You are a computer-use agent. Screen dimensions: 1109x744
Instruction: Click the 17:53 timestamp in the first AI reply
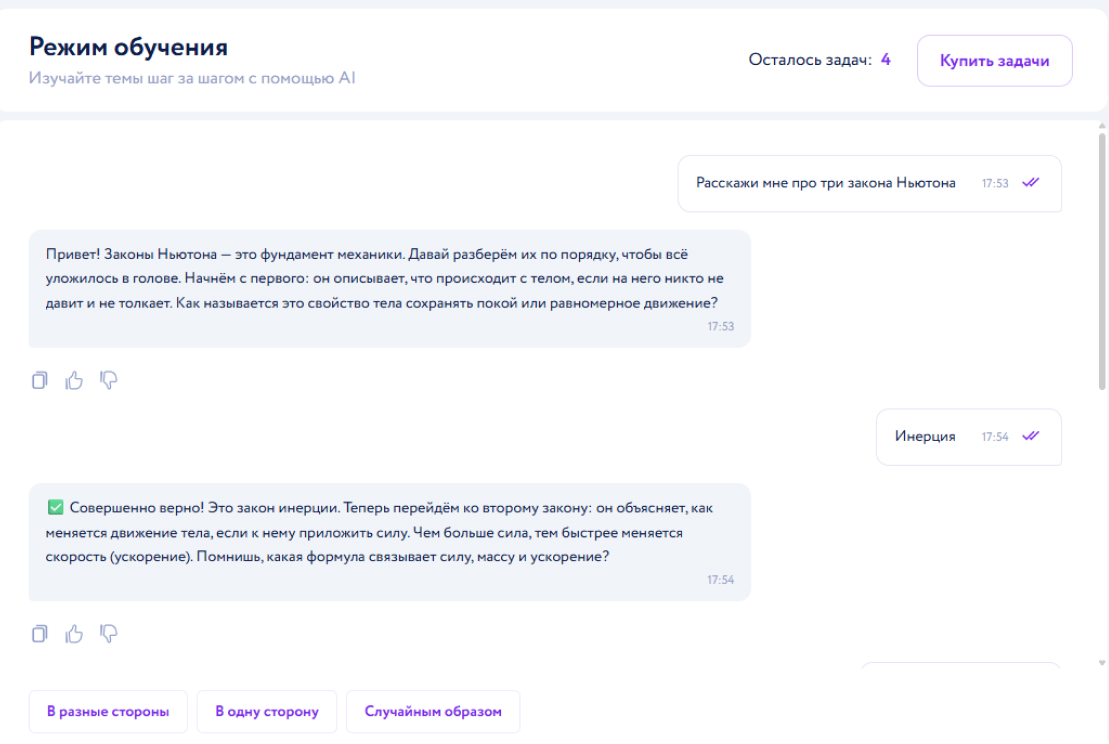coord(721,326)
